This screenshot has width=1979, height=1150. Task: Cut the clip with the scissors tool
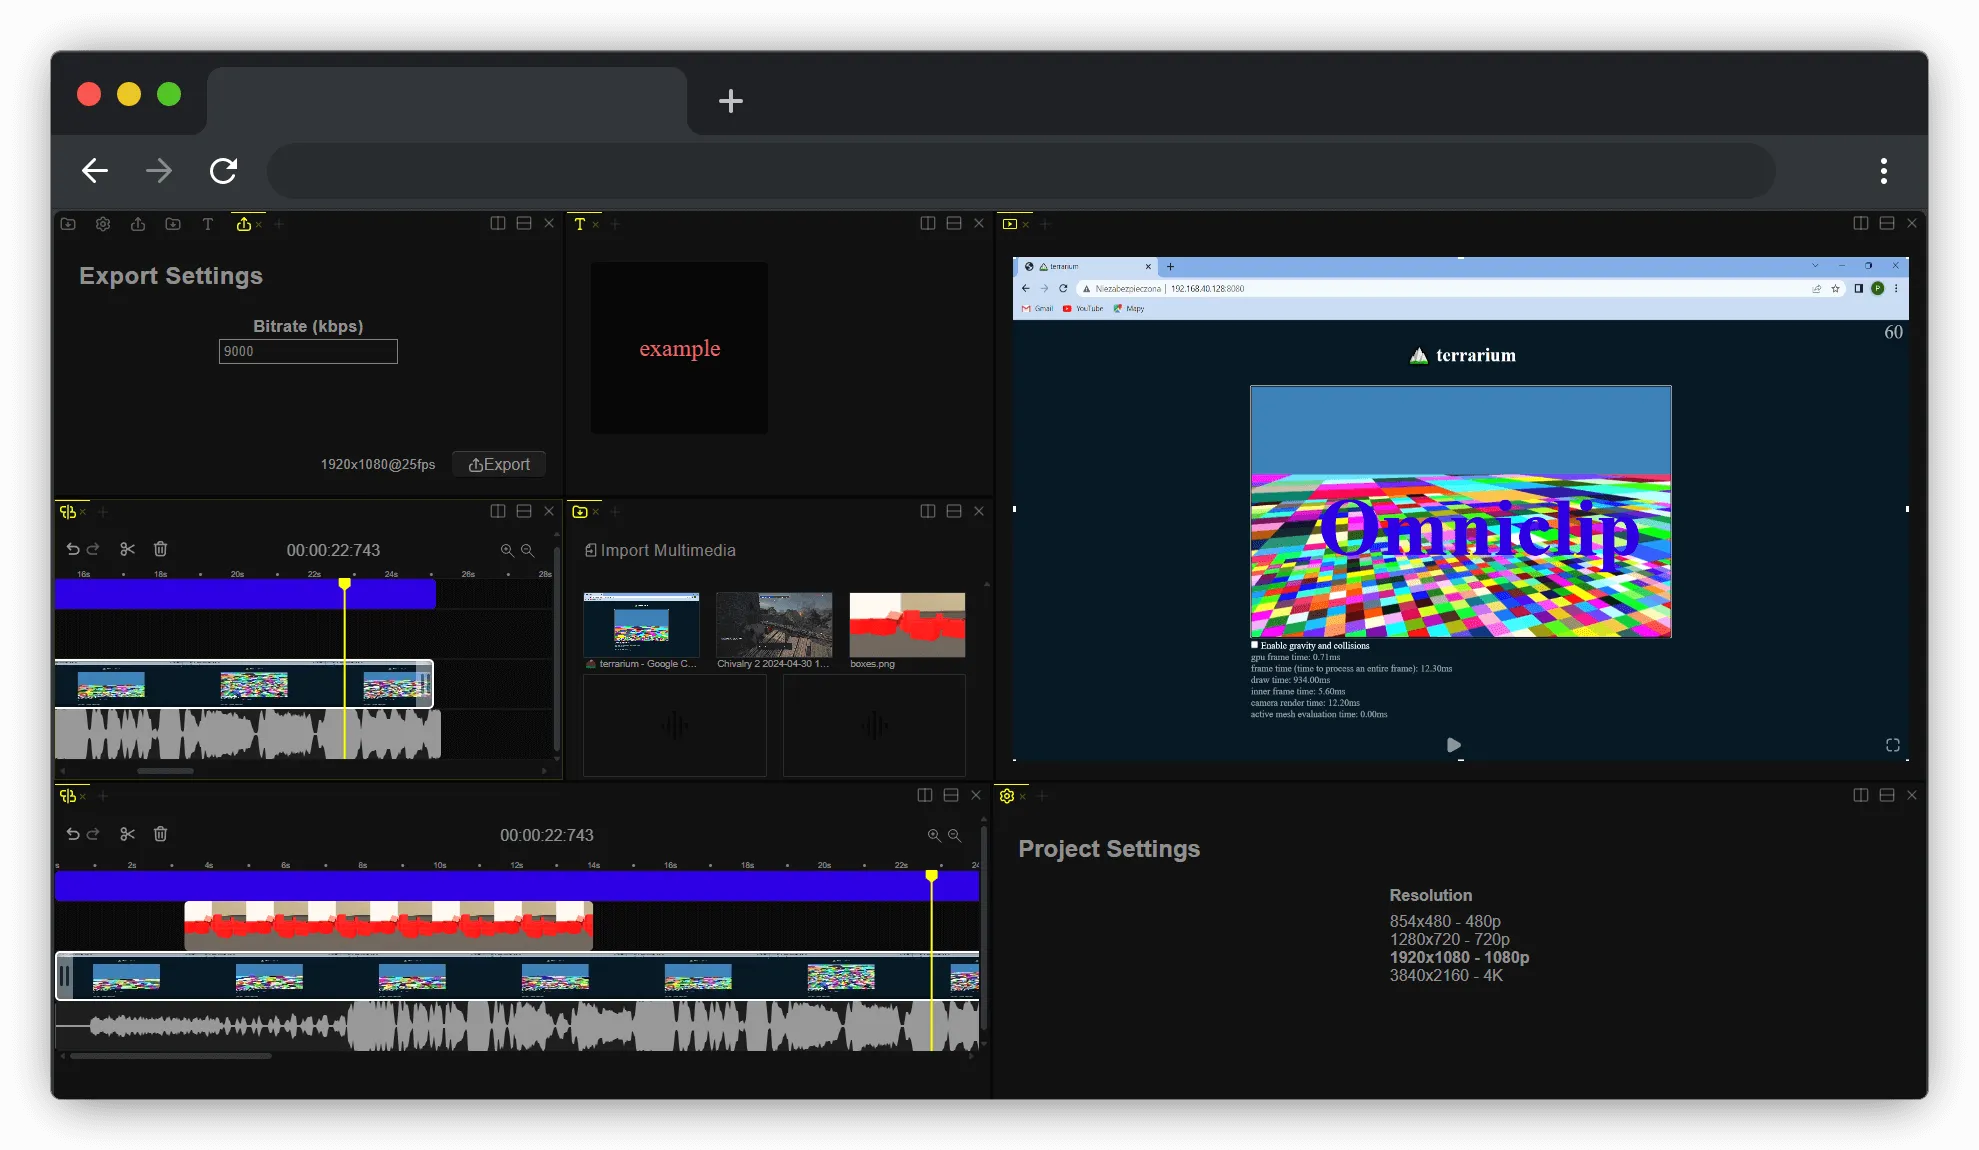(x=127, y=549)
